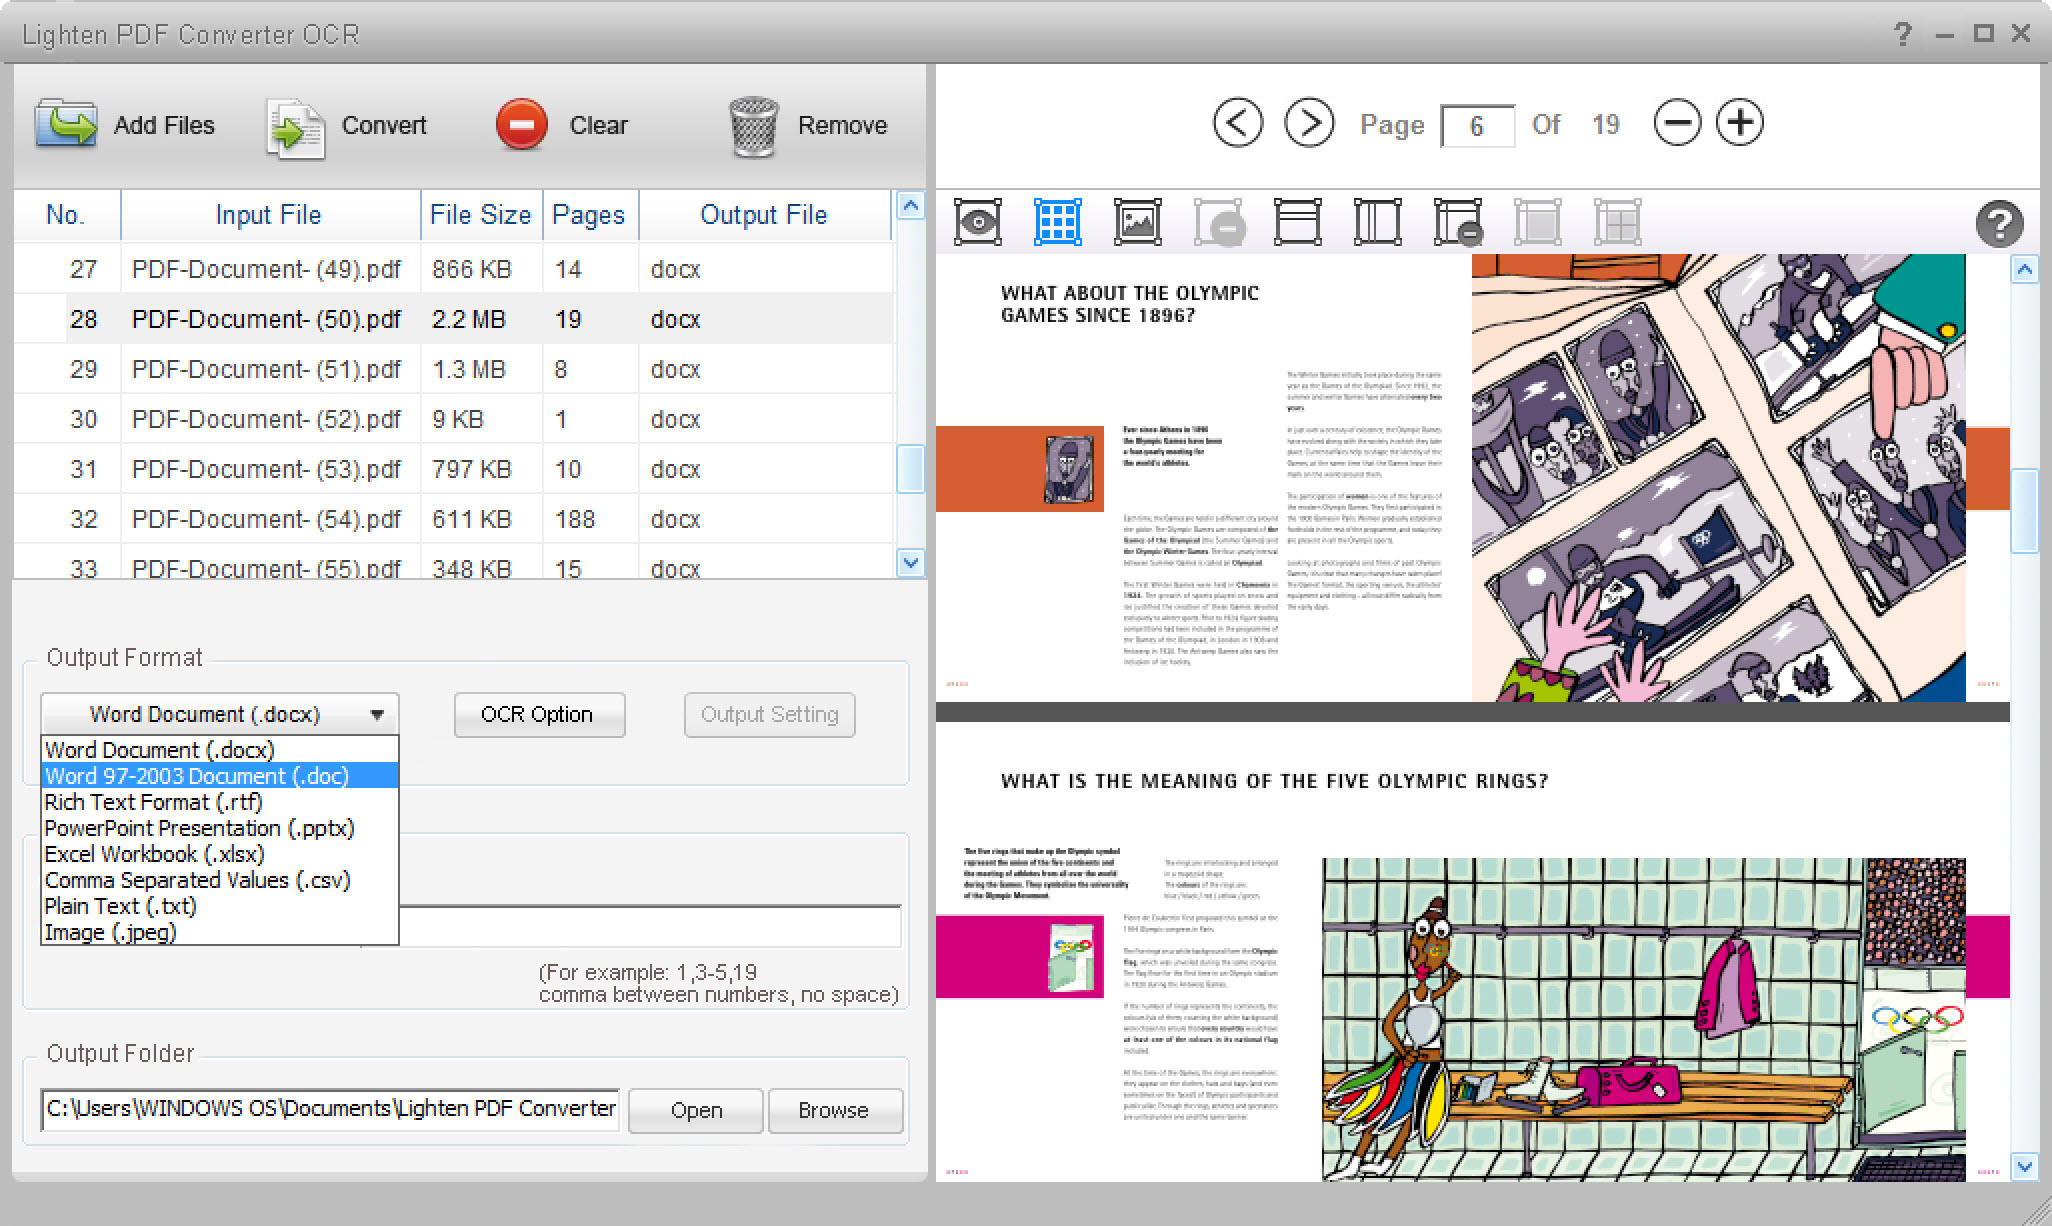The image size is (2052, 1226).
Task: Select the remove table line tool
Action: 1458,222
